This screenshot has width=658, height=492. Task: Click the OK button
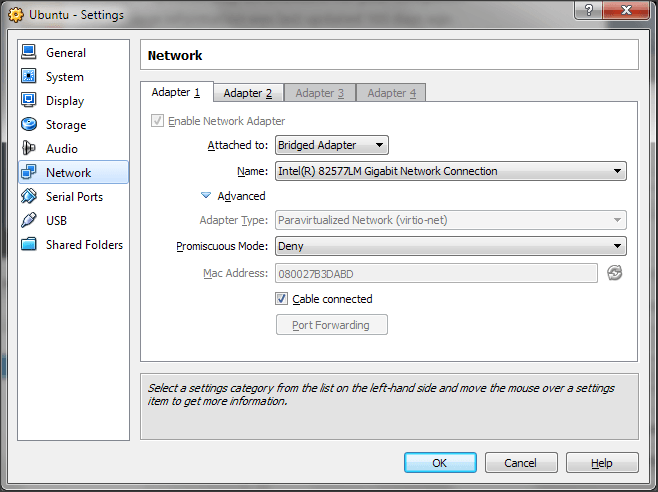(x=440, y=463)
